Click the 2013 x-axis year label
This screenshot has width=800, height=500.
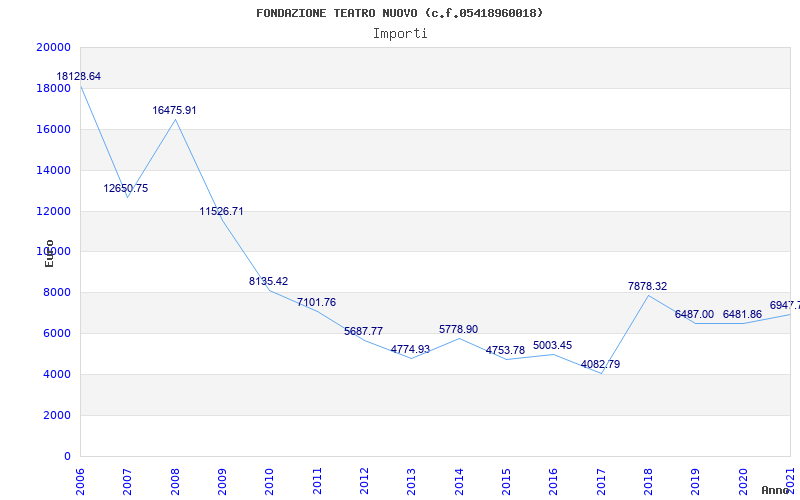click(x=412, y=481)
